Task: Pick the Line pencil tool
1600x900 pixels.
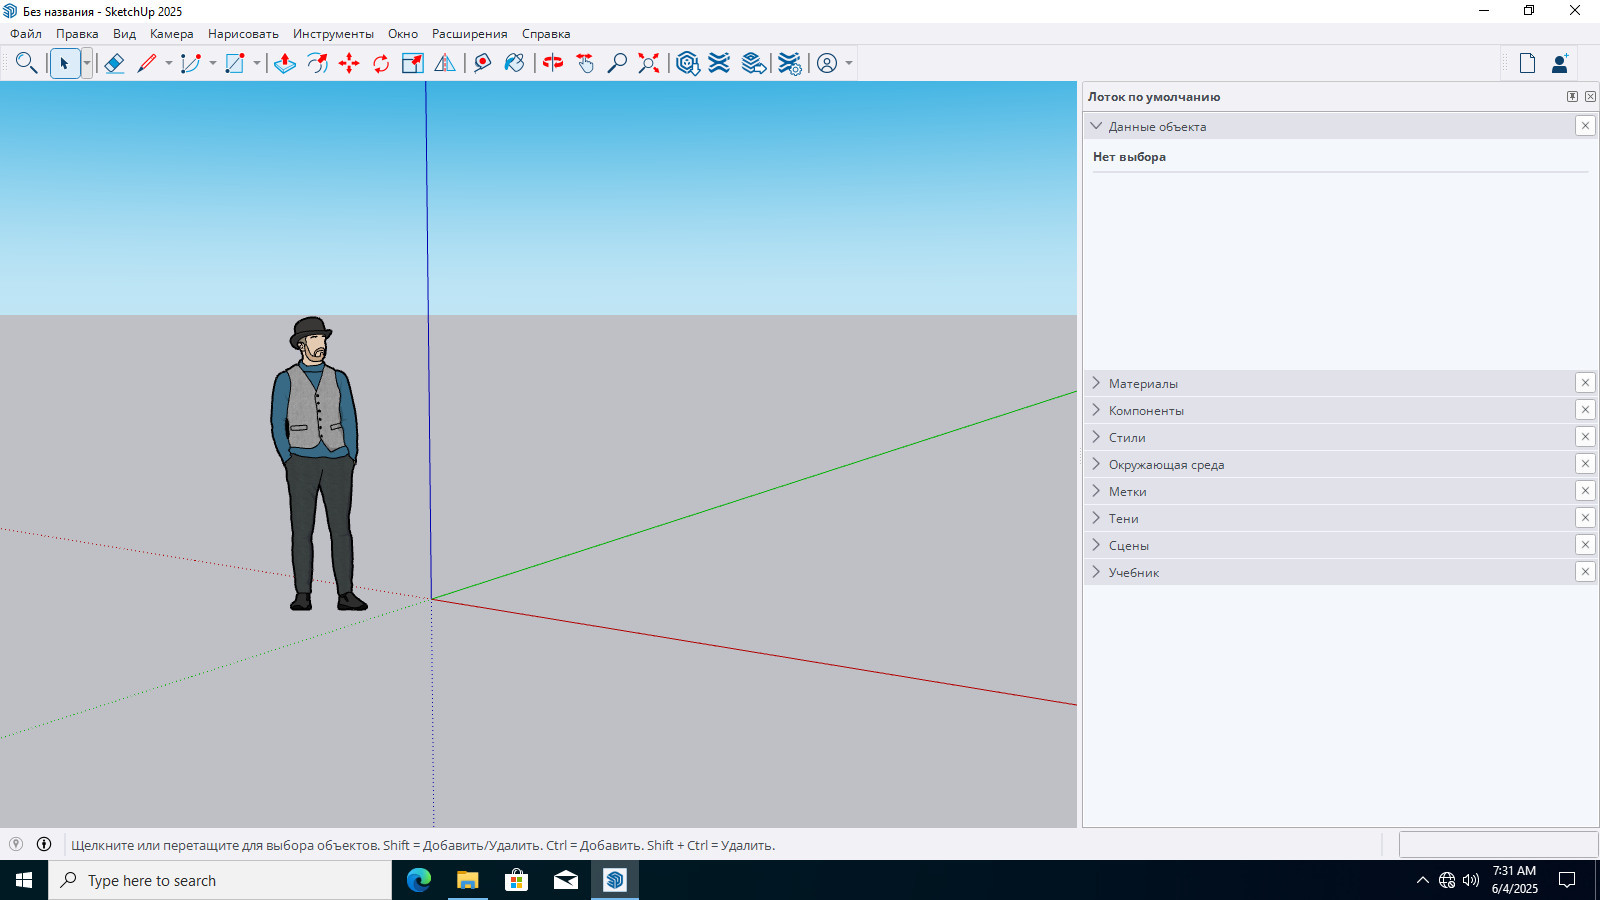Action: [x=147, y=63]
